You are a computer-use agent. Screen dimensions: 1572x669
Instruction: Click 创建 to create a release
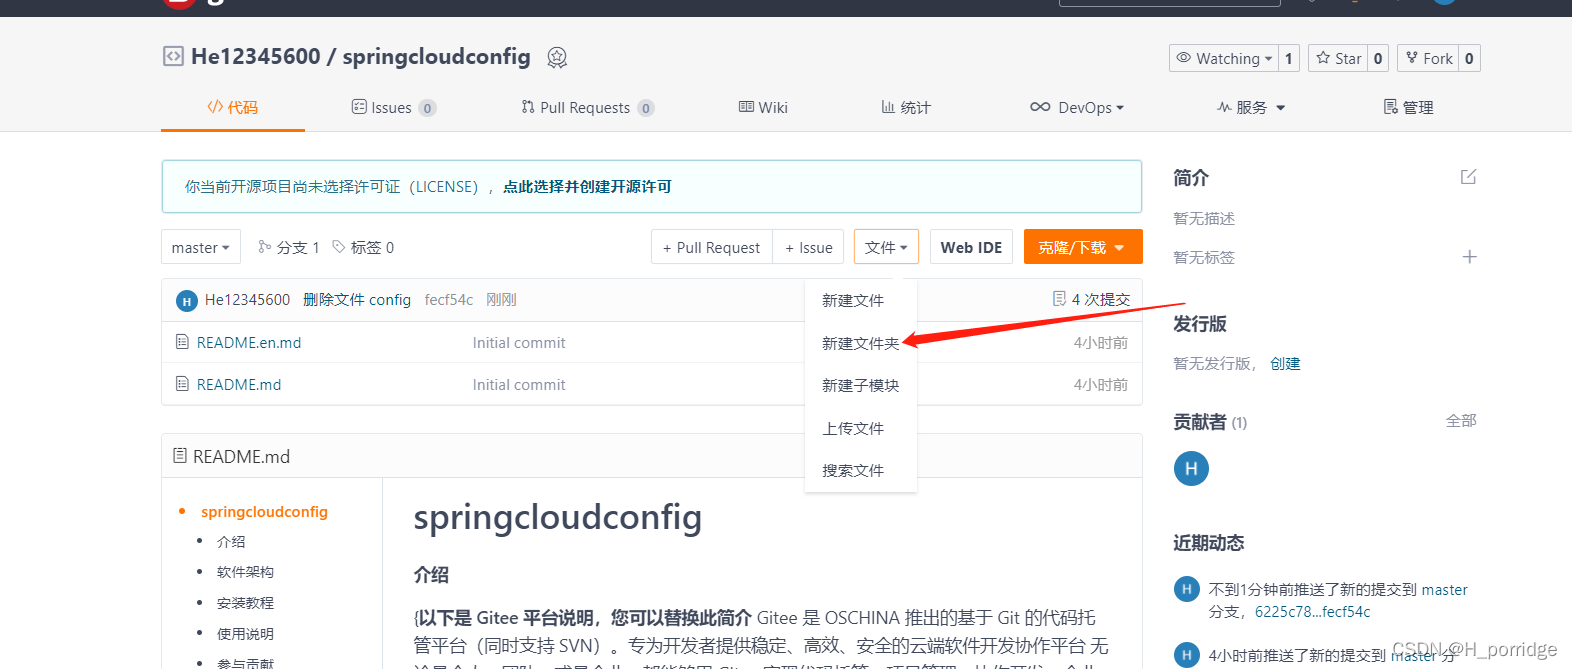coord(1285,363)
